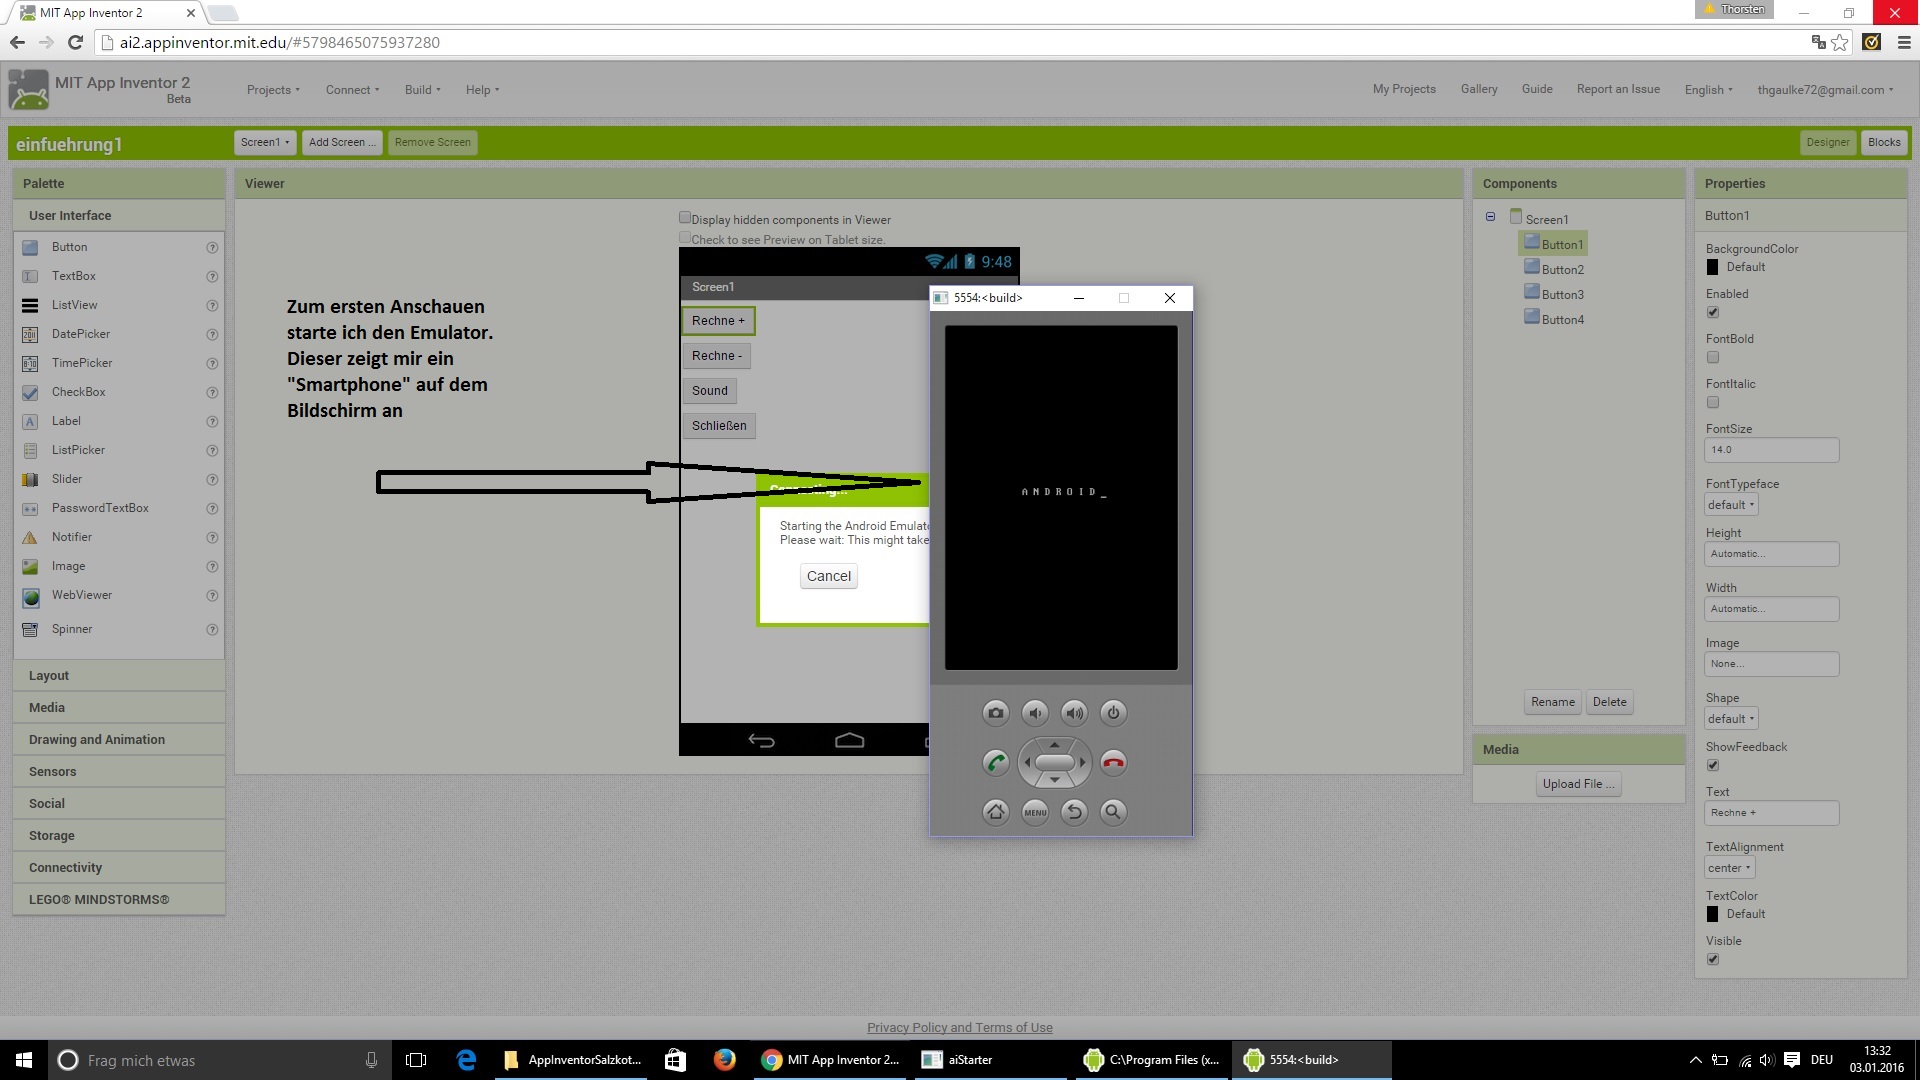Open Firefox from taskbar

[x=725, y=1060]
